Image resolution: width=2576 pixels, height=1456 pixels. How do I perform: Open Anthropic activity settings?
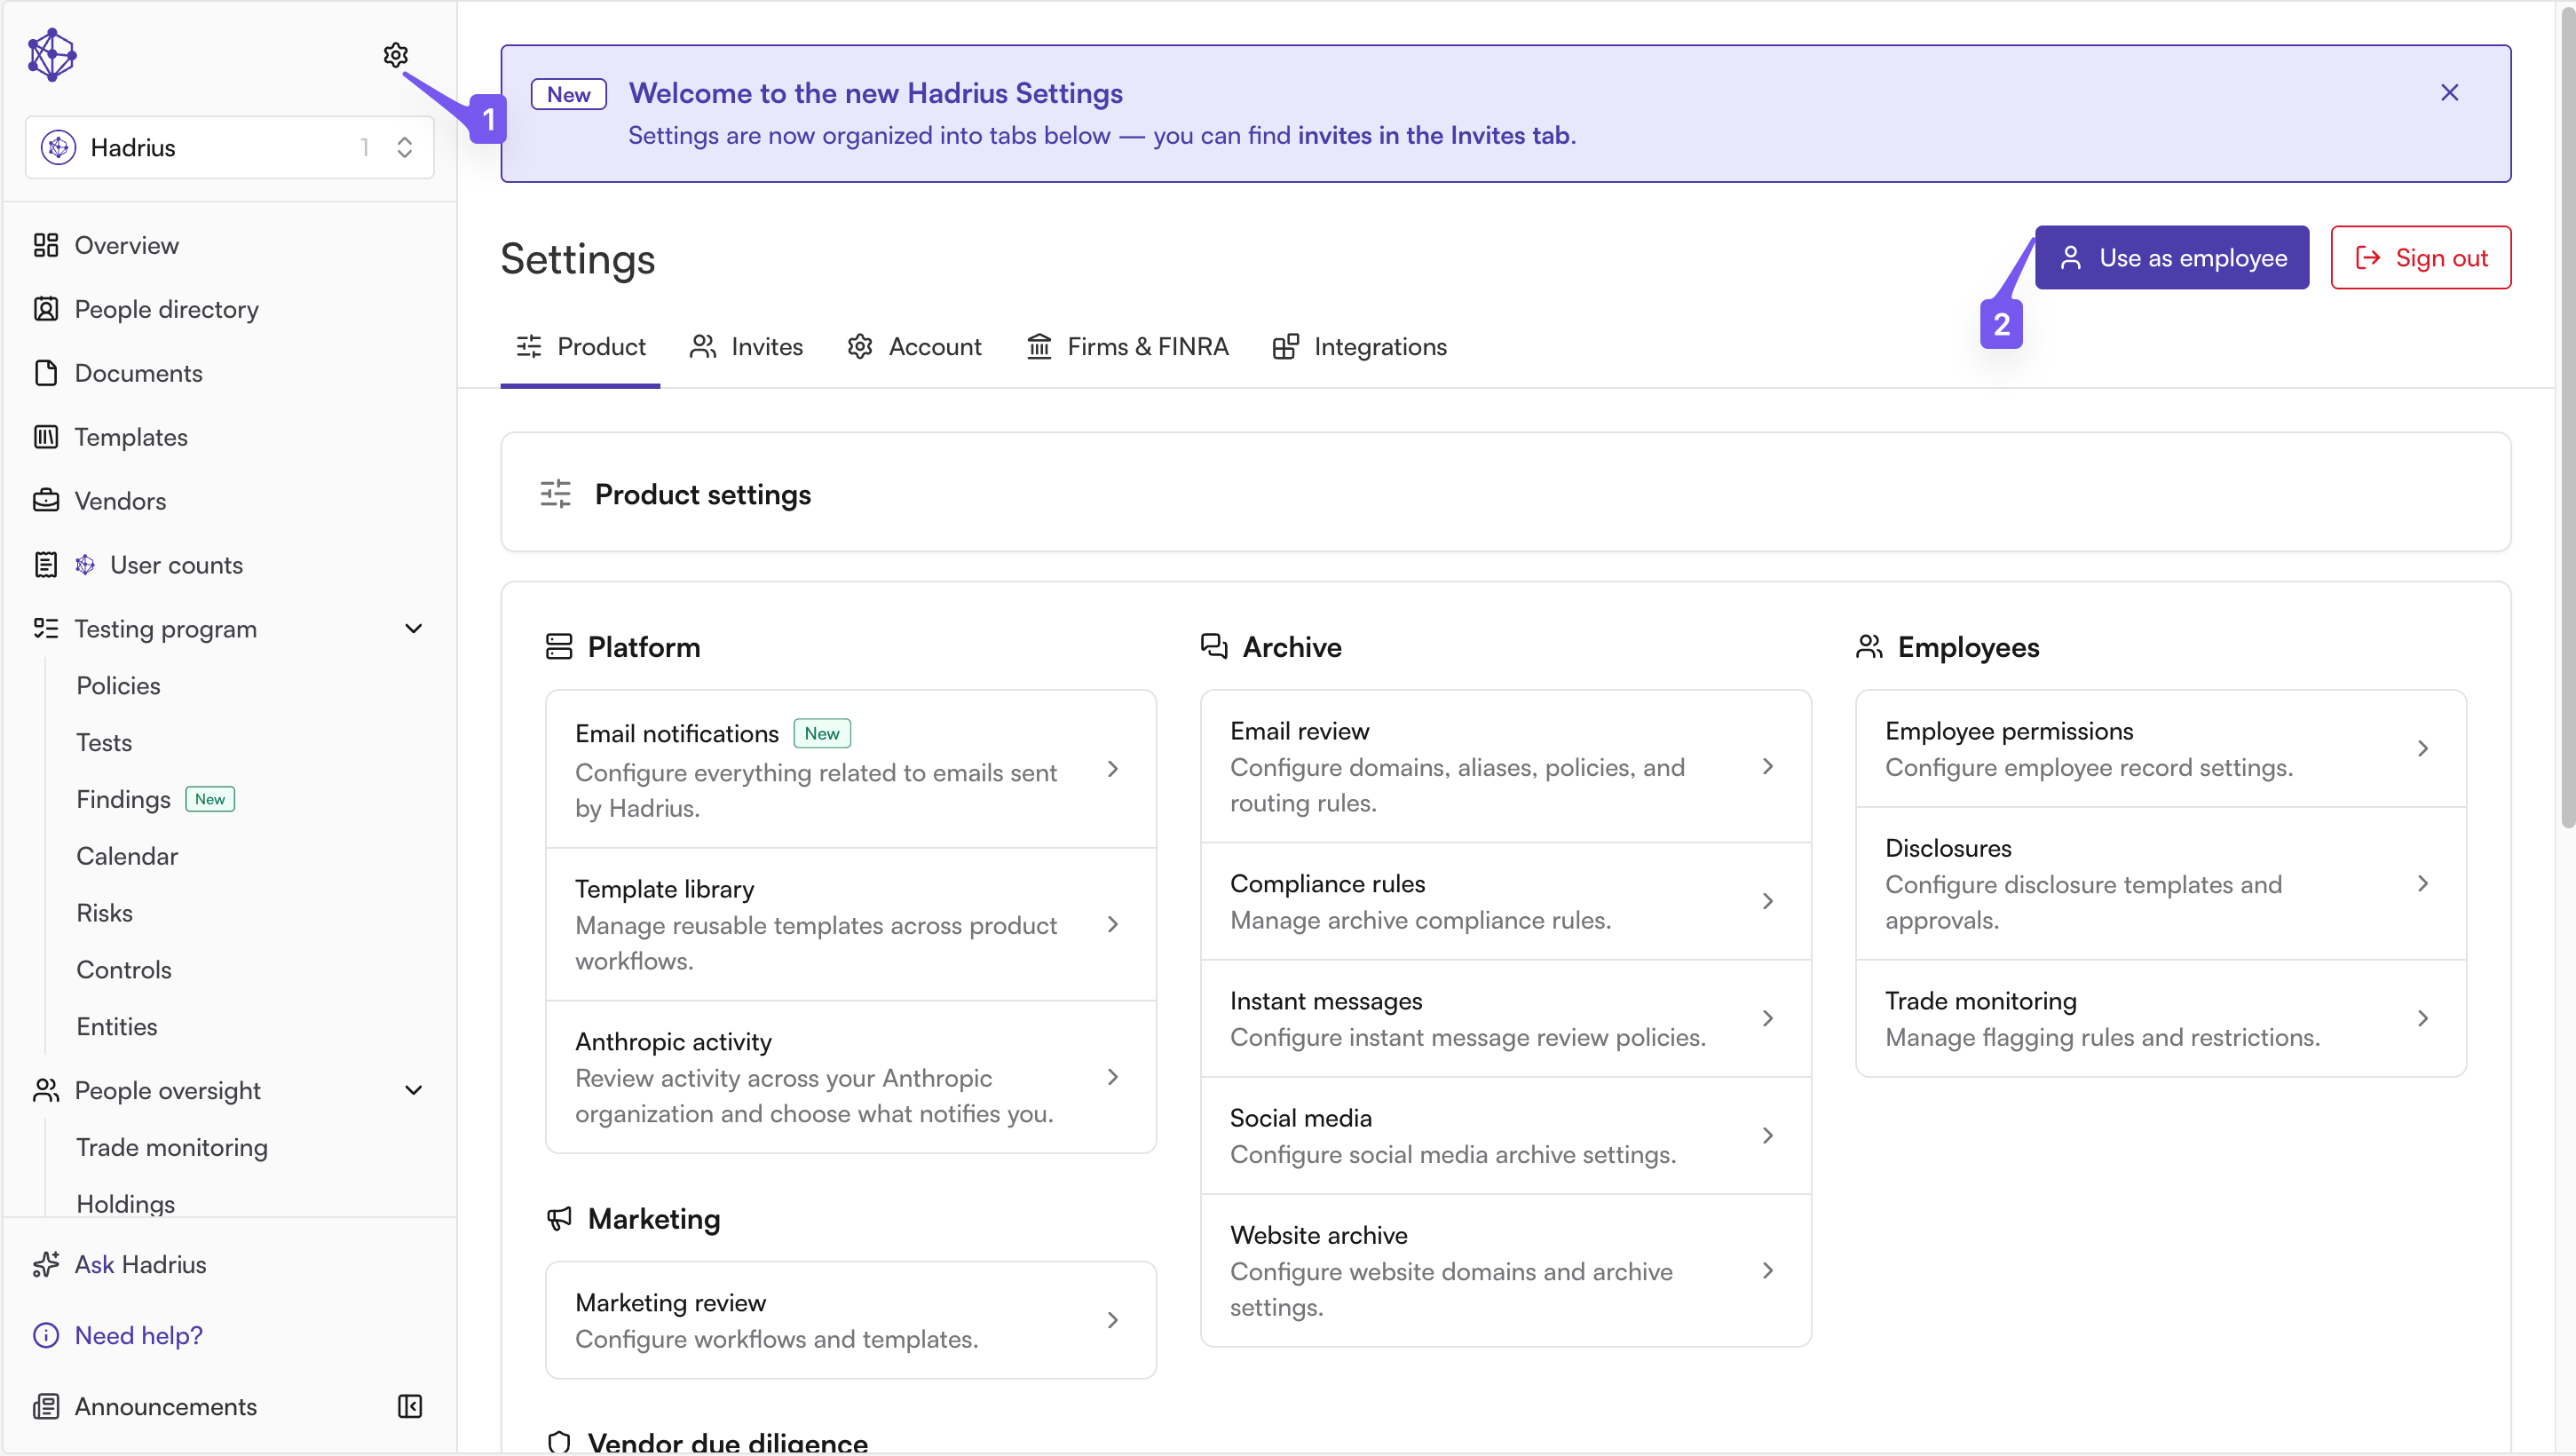point(851,1077)
